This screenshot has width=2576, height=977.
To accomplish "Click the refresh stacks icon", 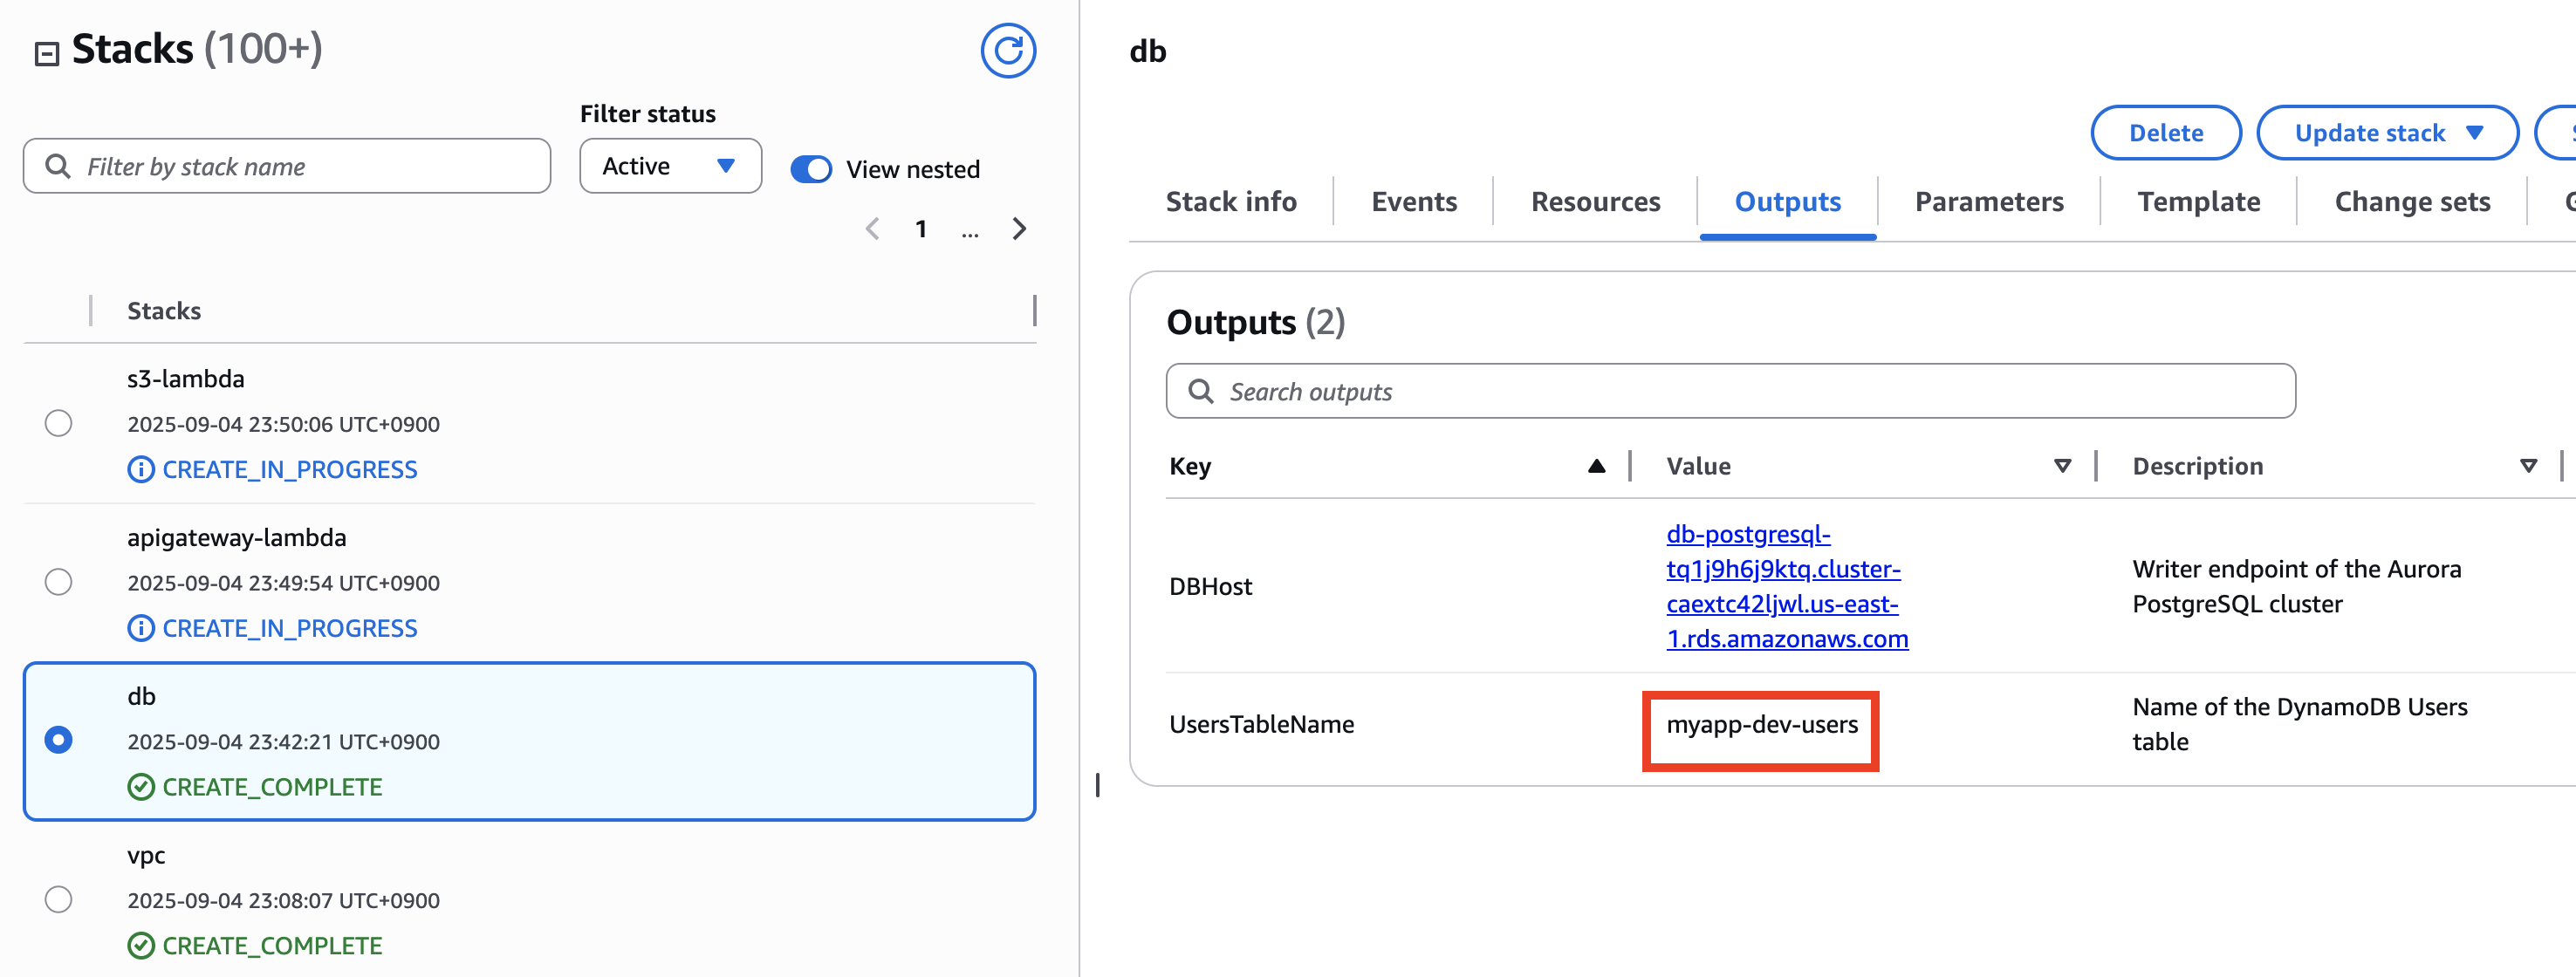I will tap(1007, 51).
